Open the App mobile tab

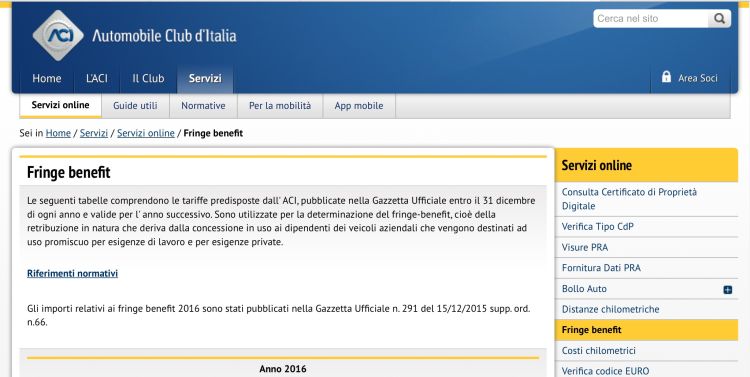tap(359, 106)
